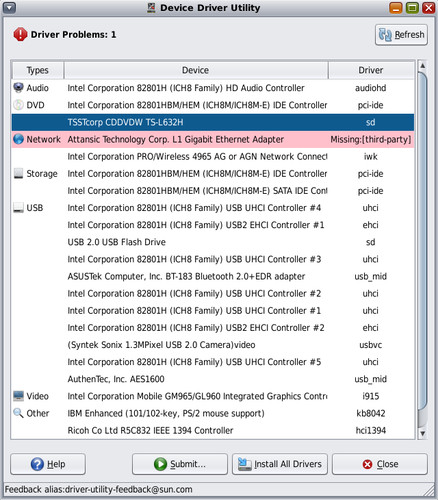Click the Device Driver Utility title bar icon

coord(151,8)
